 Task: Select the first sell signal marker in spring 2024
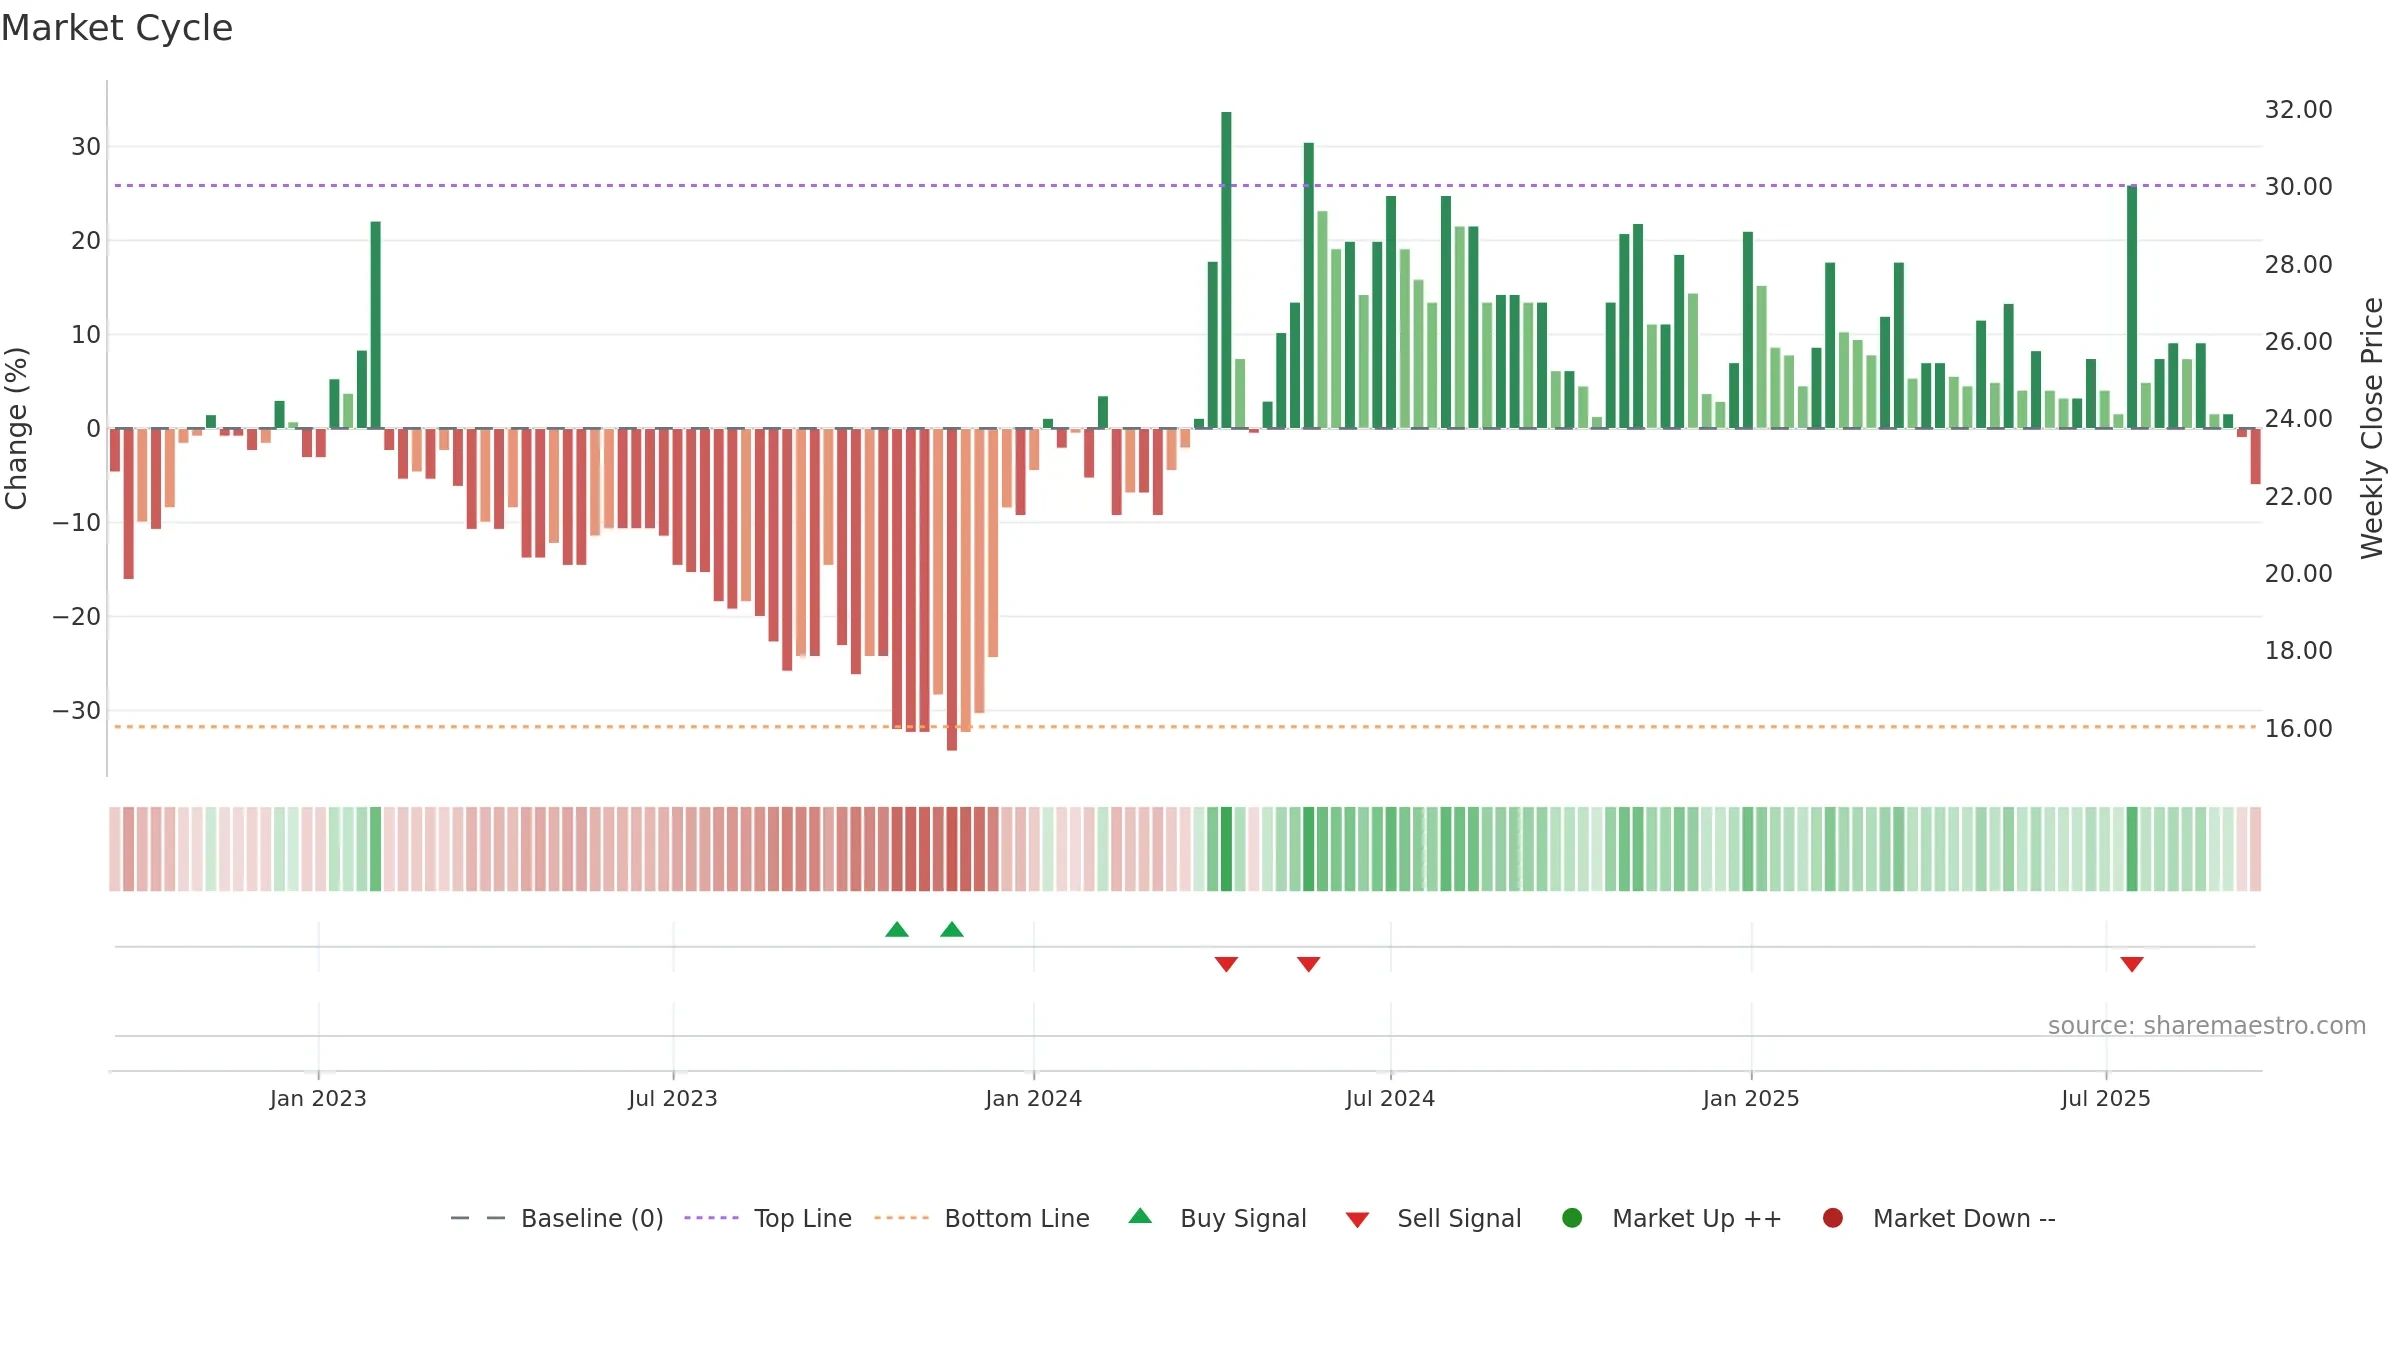point(1226,964)
